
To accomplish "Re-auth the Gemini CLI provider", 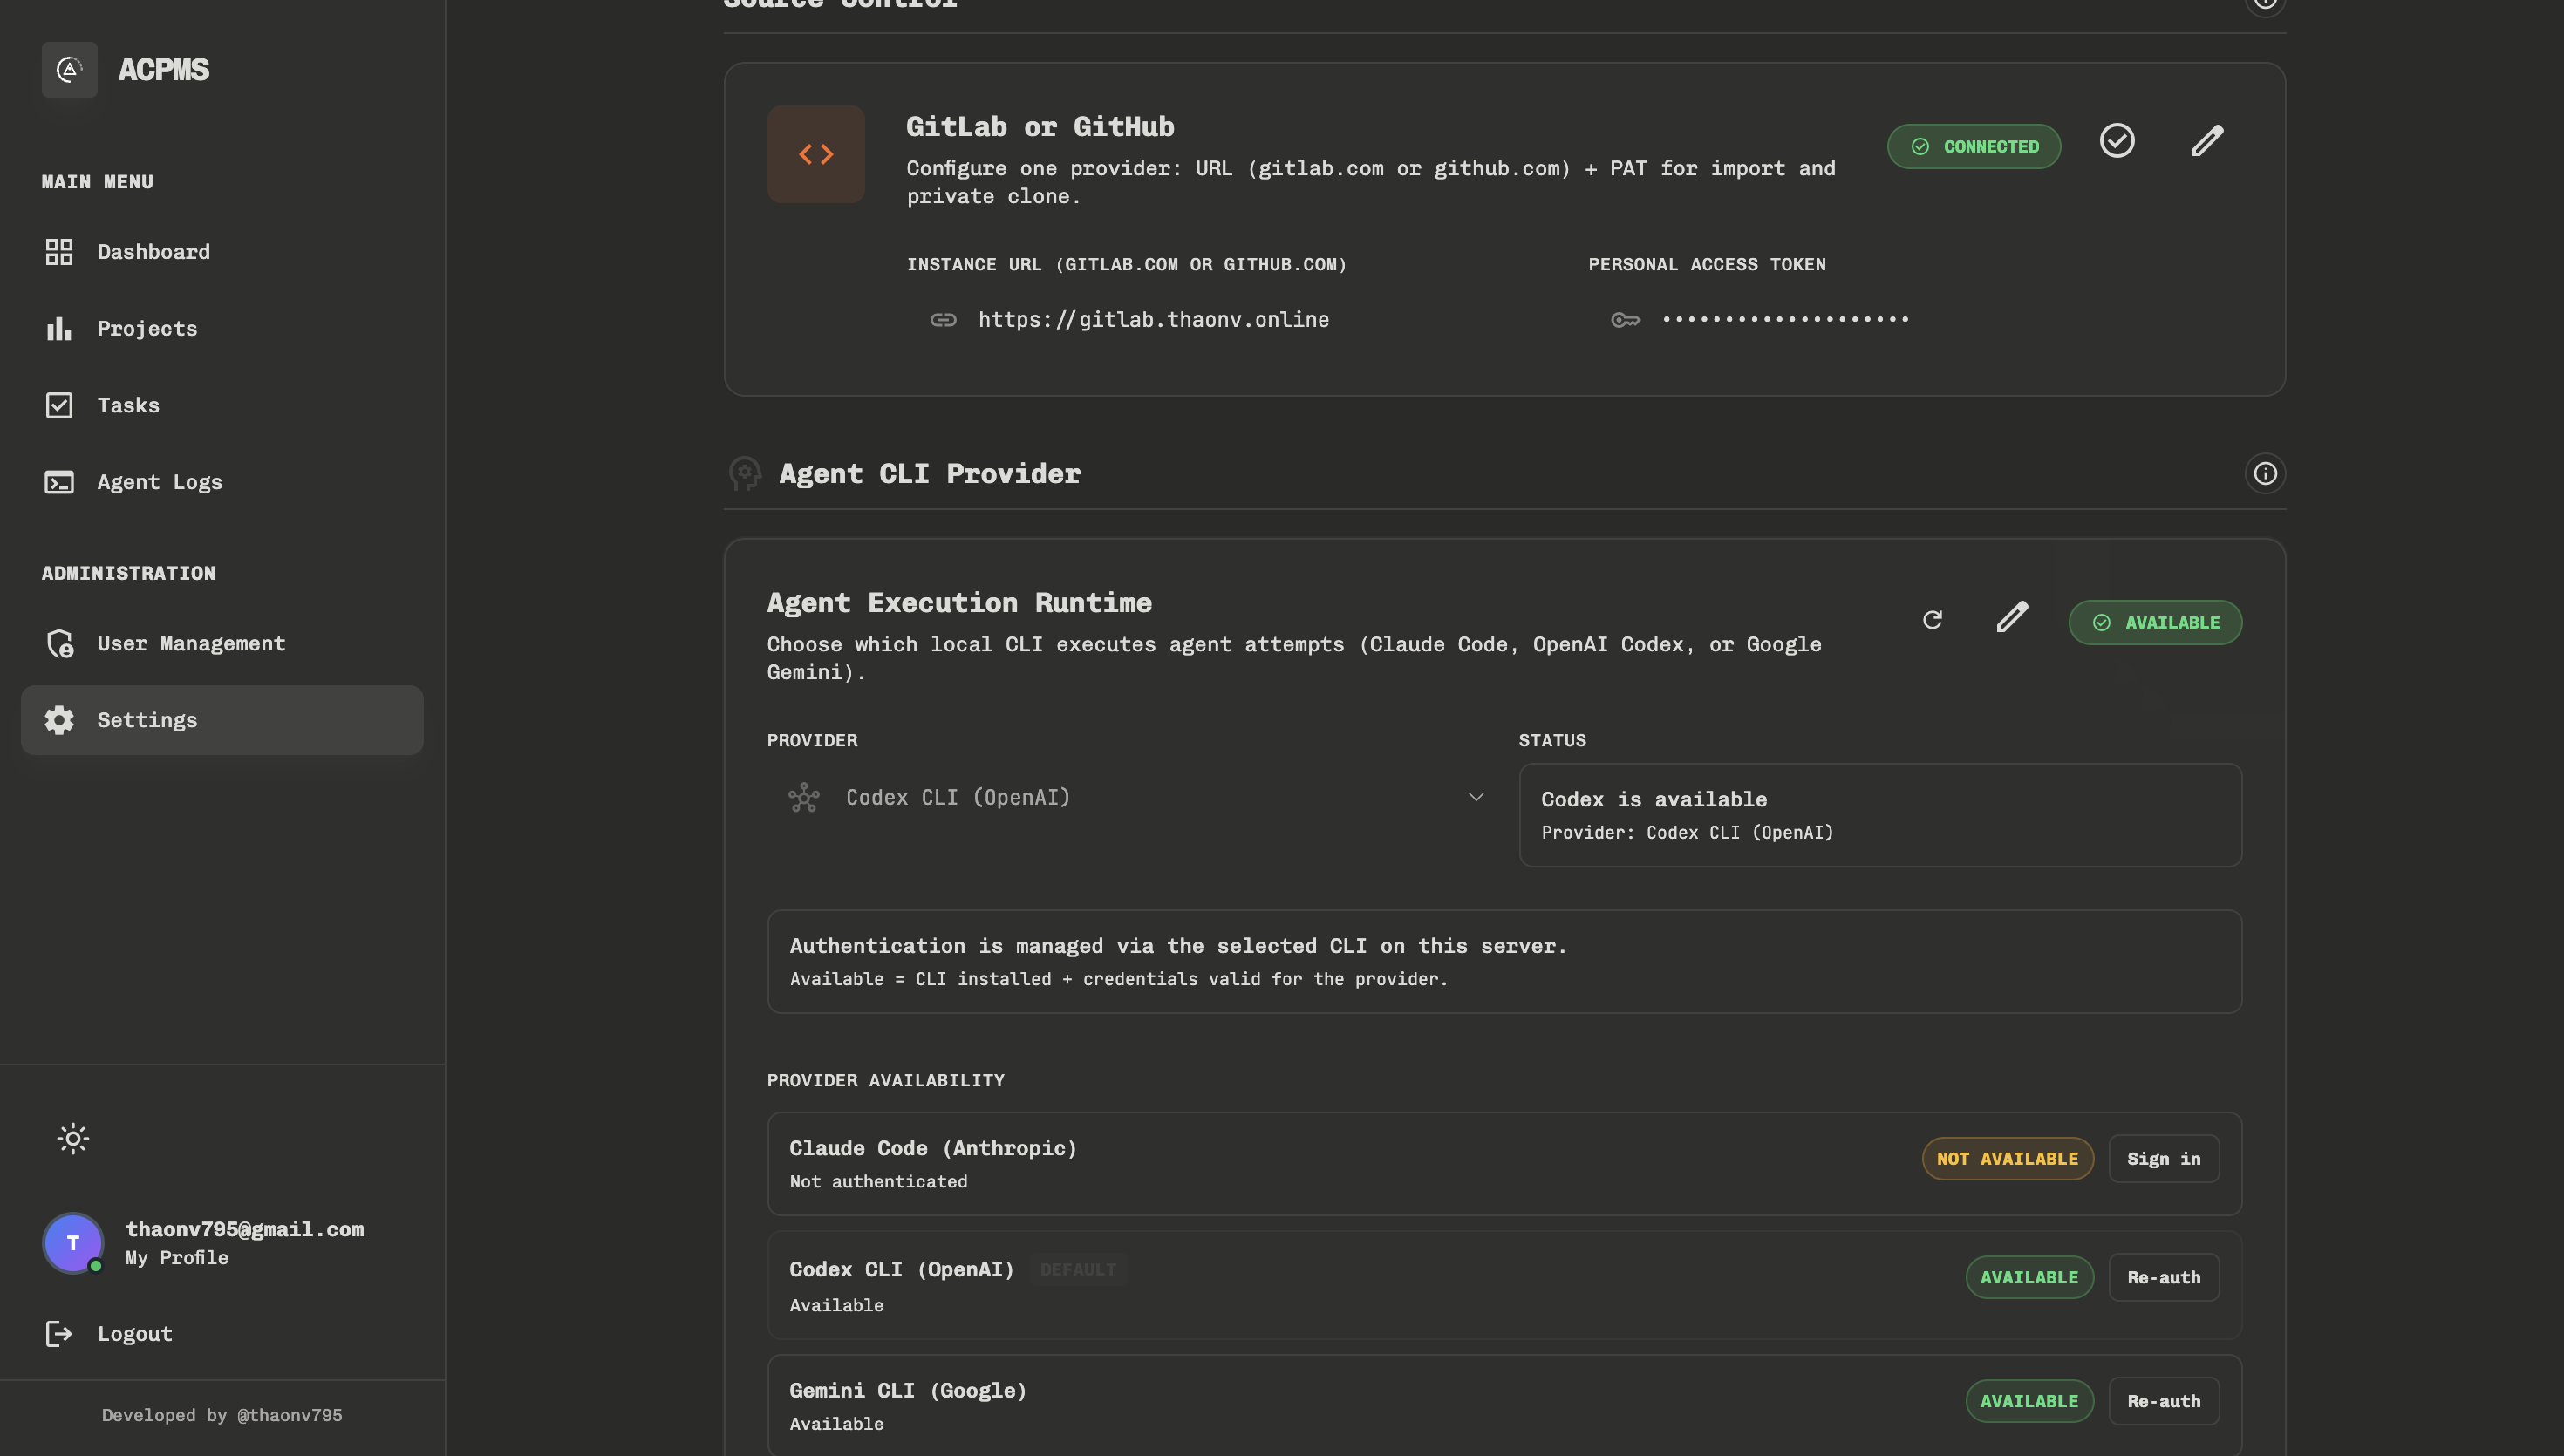I will coord(2163,1401).
